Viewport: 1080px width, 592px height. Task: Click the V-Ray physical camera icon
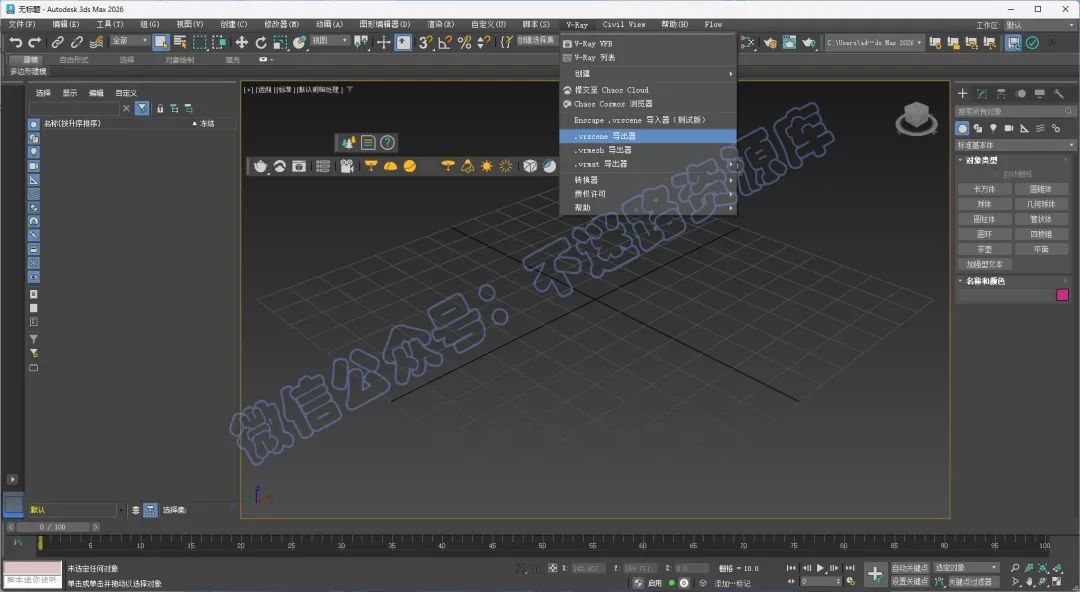tap(346, 166)
